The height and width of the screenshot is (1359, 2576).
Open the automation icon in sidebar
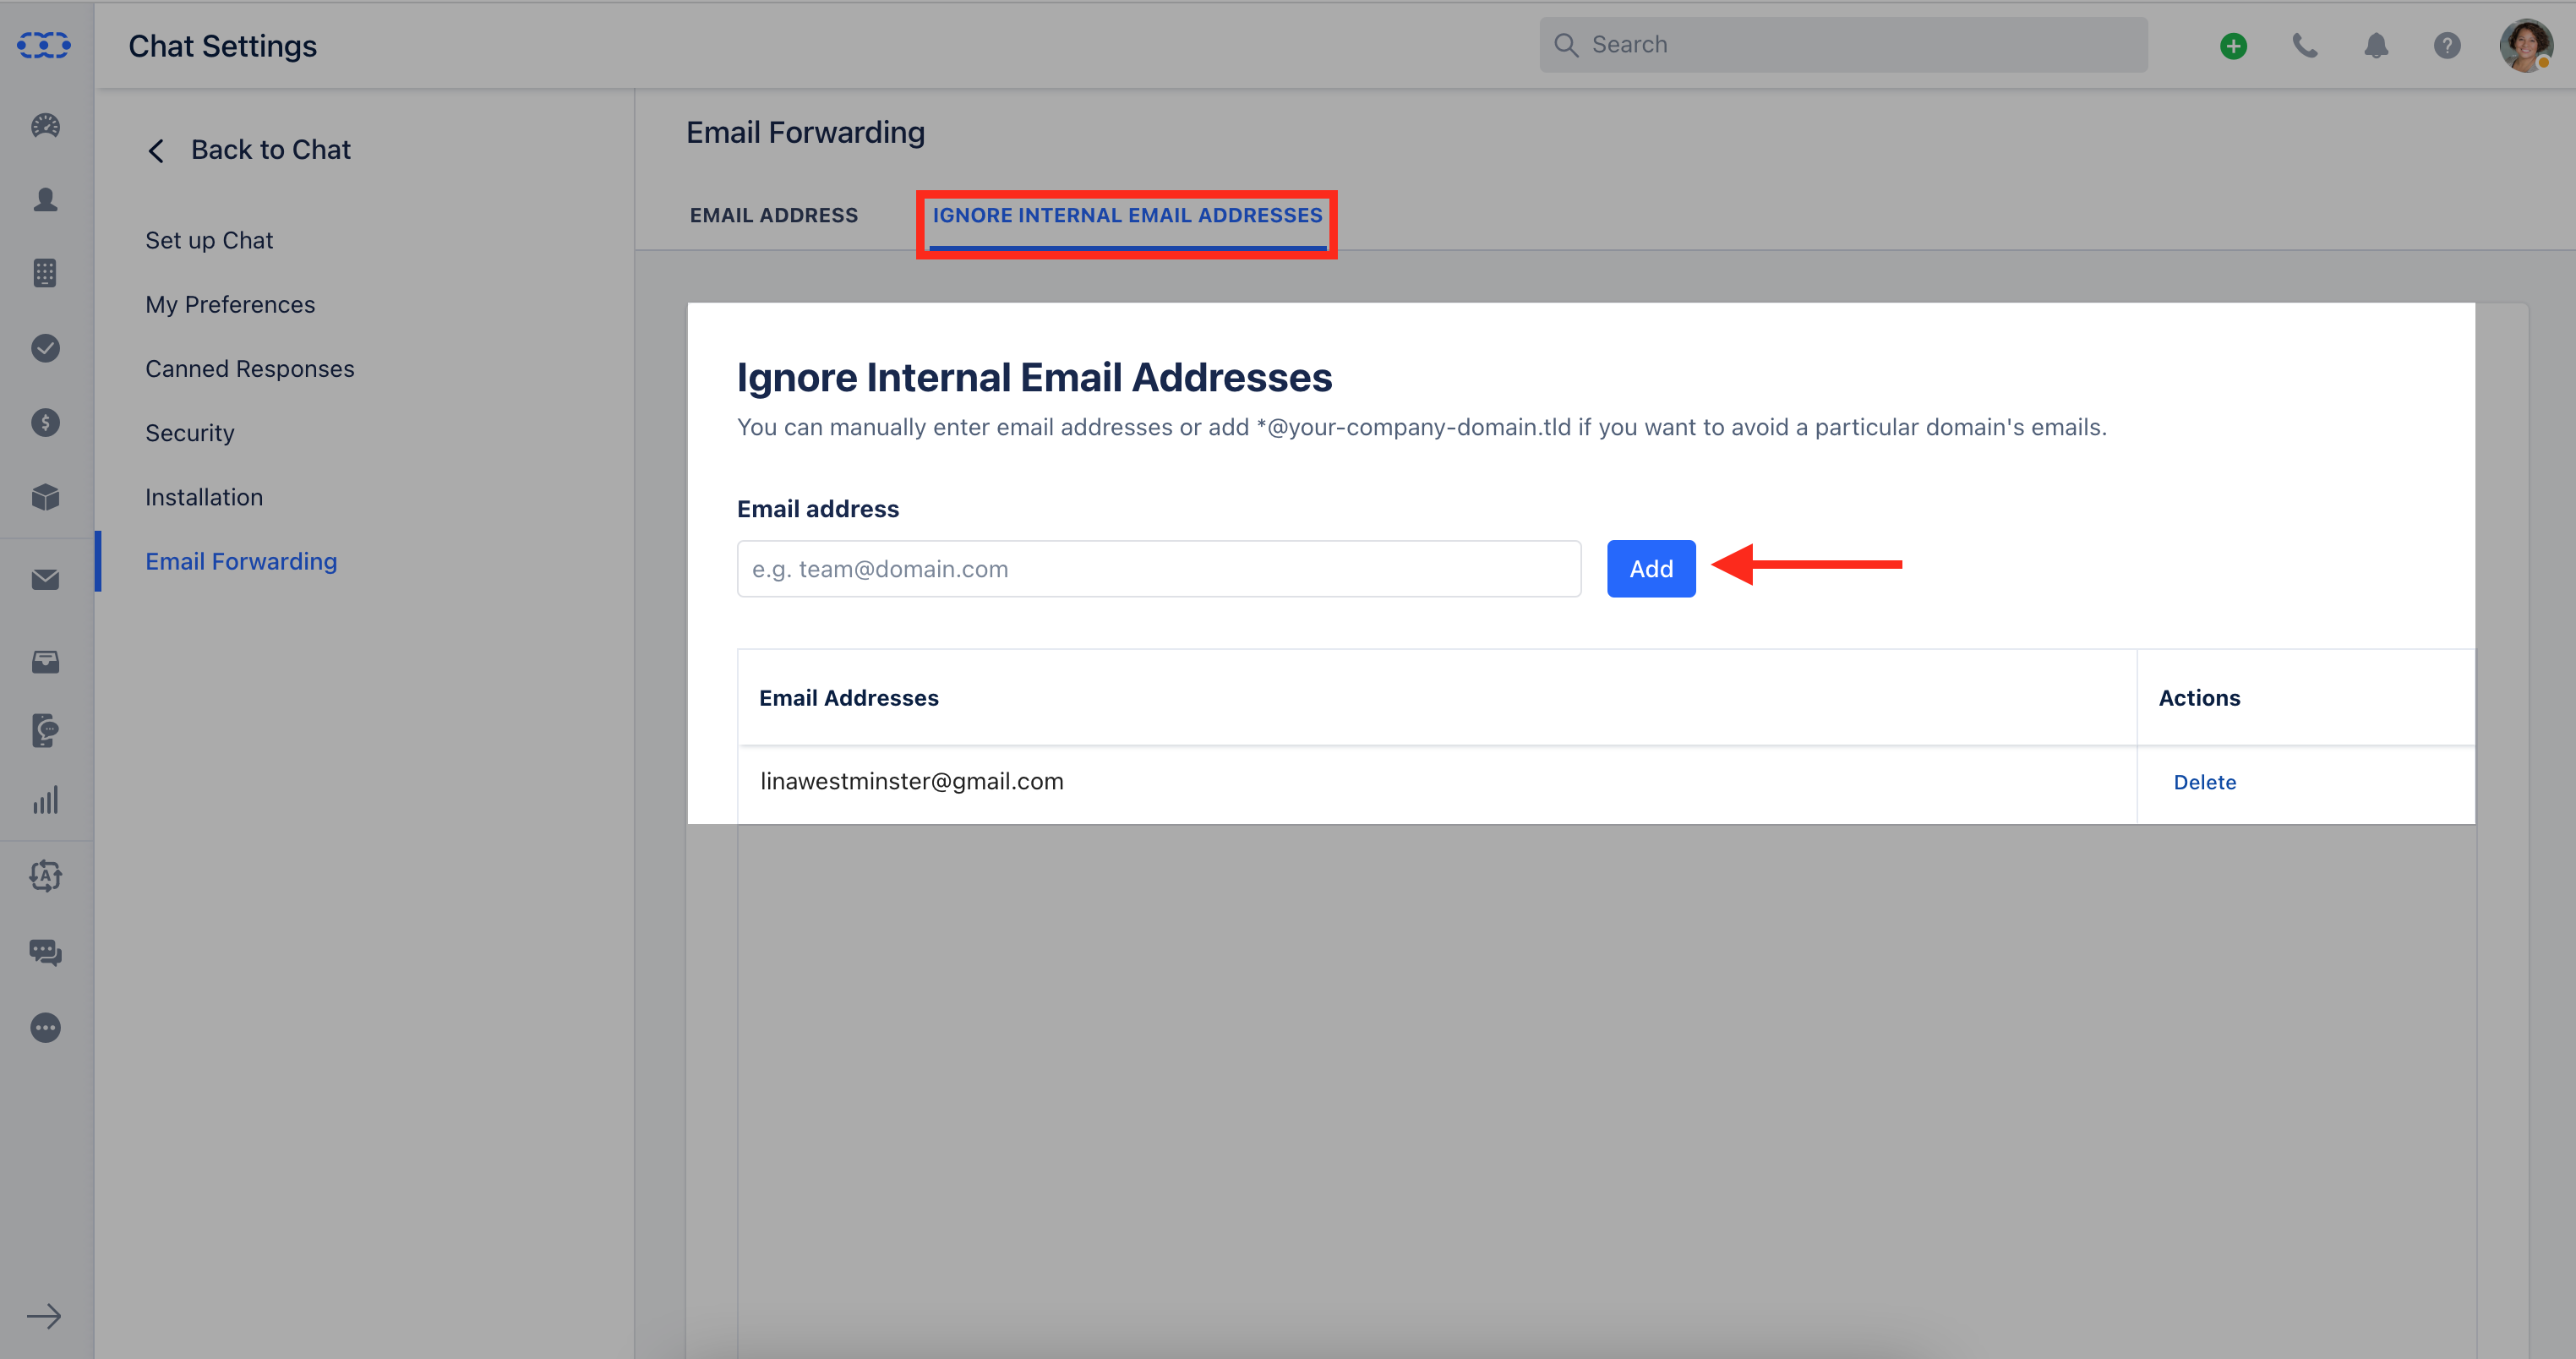(x=45, y=876)
